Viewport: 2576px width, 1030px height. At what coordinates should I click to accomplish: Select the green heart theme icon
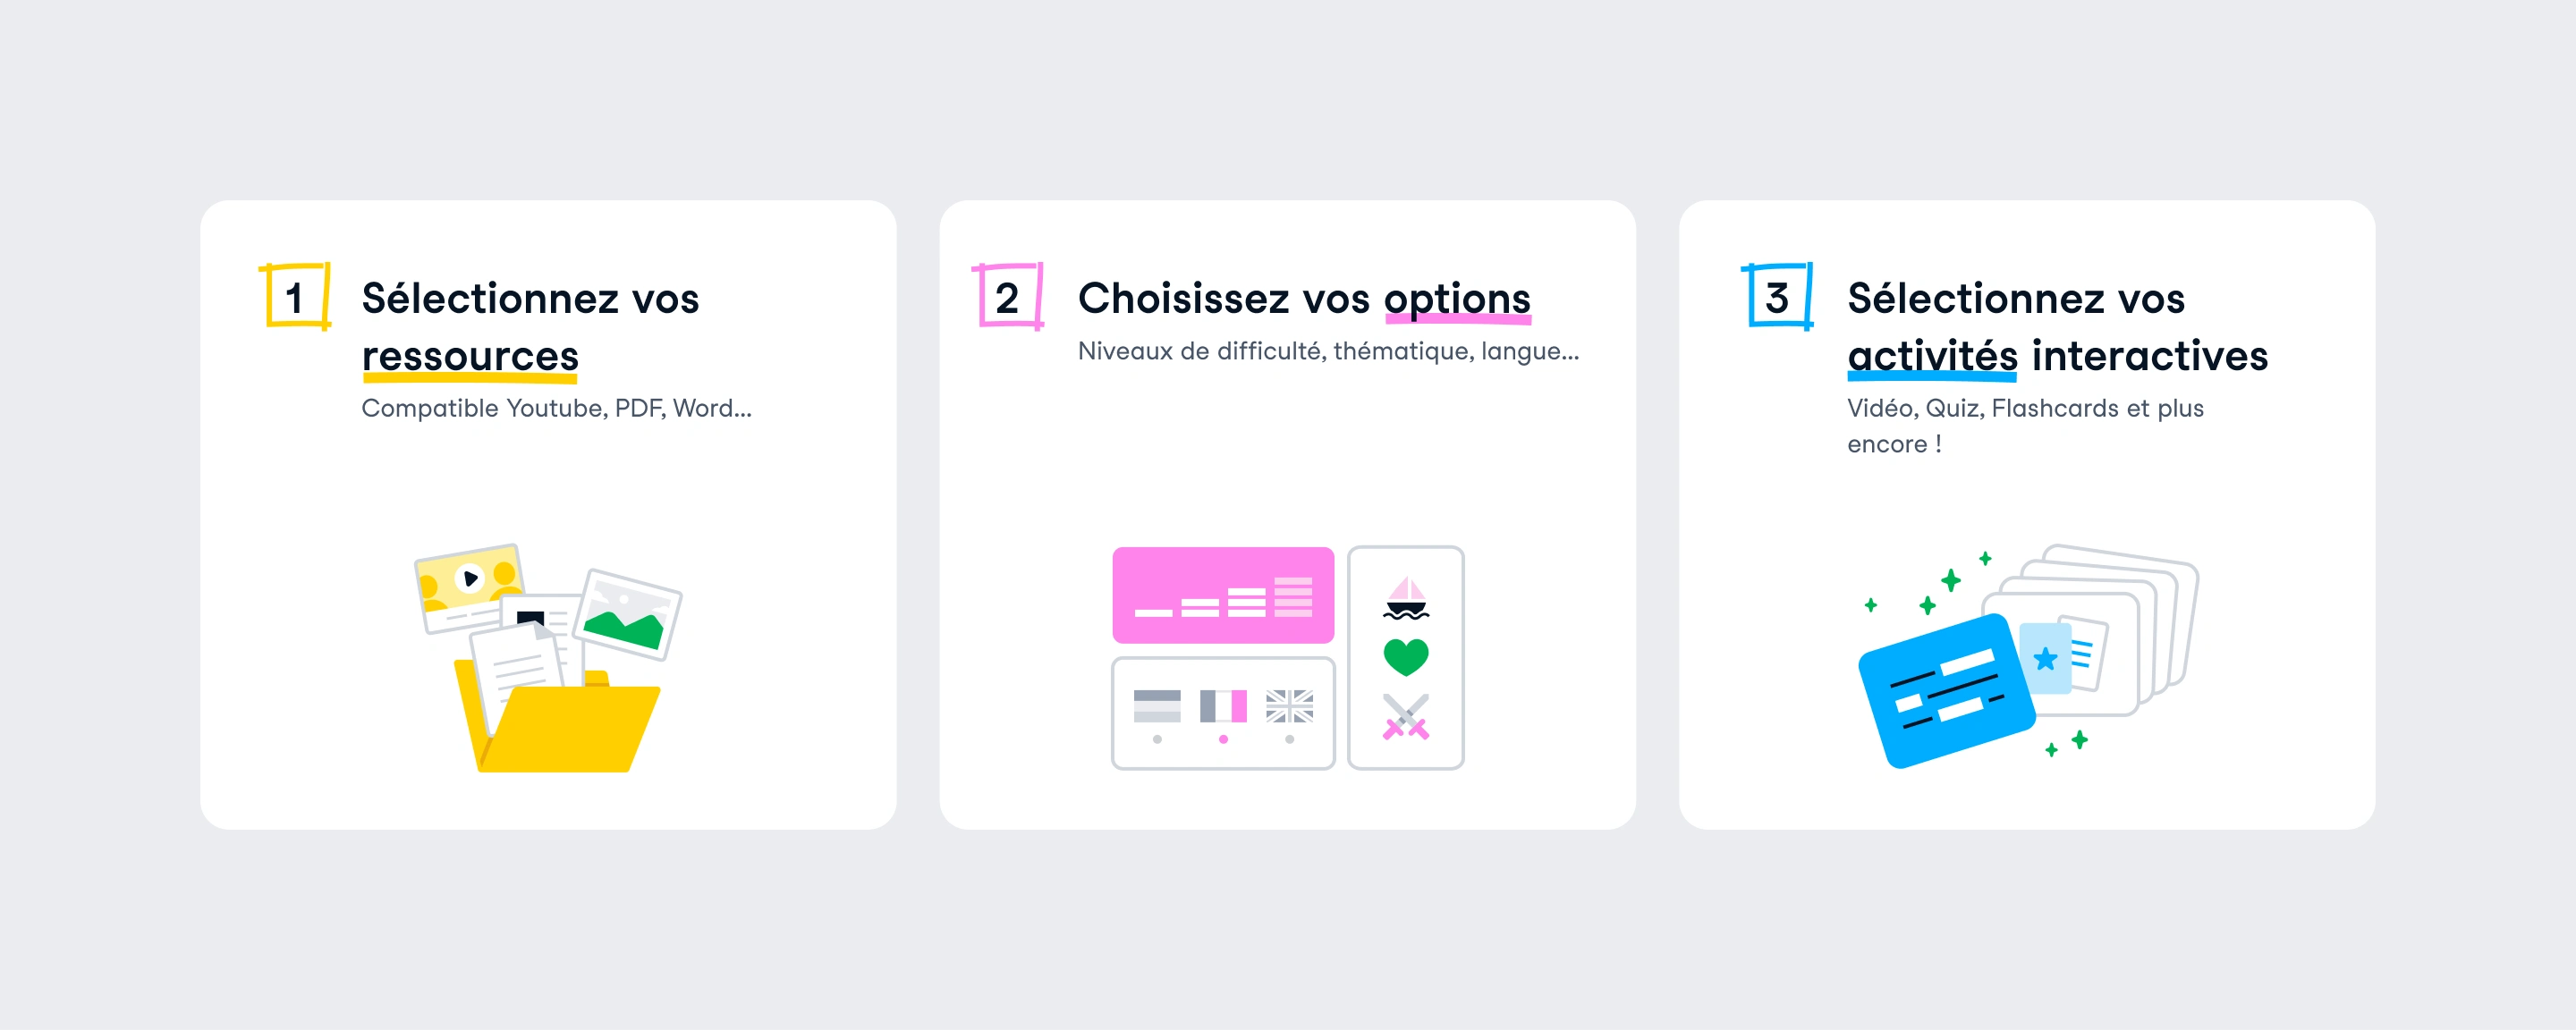coord(1406,657)
